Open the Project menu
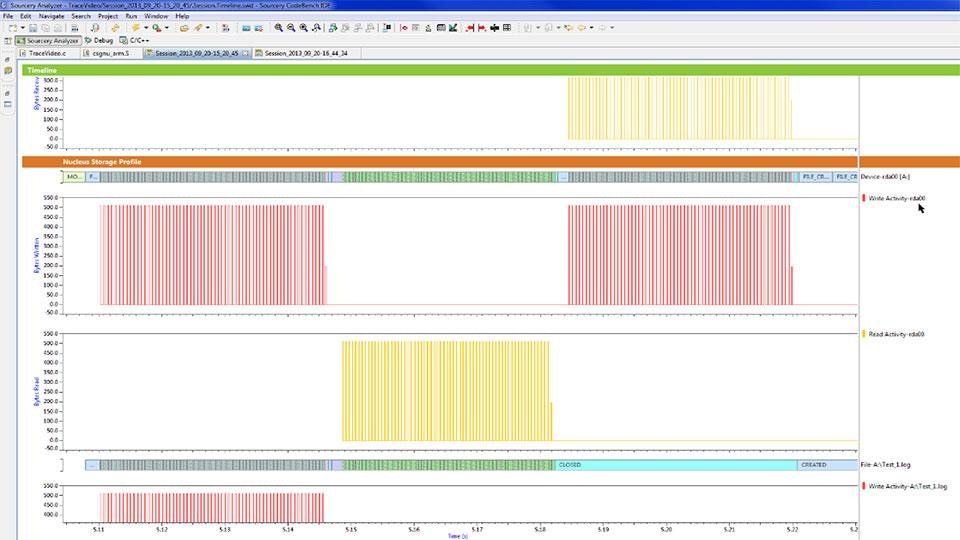Viewport: 960px width, 540px height. tap(108, 16)
